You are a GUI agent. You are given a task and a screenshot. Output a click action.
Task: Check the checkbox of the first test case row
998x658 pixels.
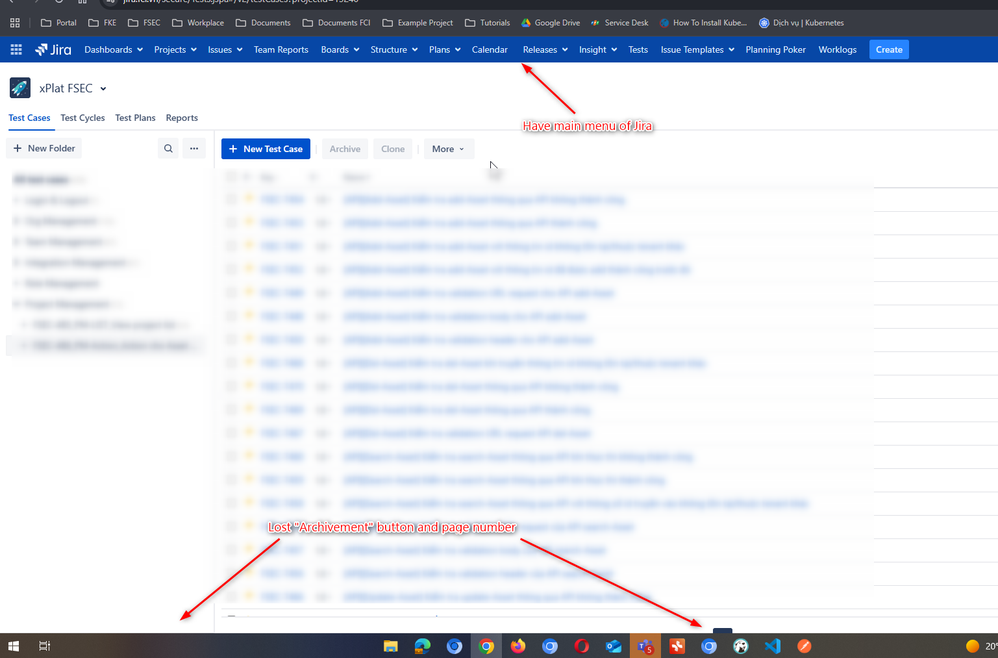tap(231, 200)
